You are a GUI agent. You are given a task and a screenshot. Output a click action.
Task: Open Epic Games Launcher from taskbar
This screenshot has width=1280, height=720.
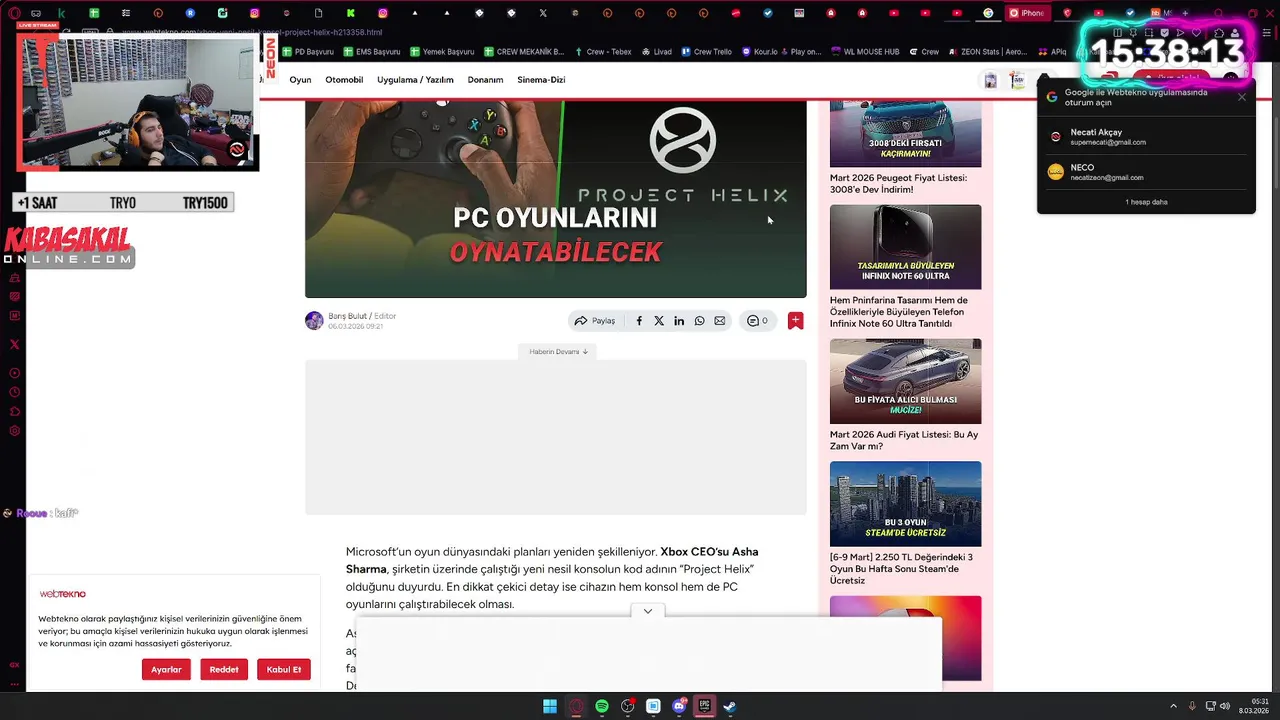coord(705,706)
